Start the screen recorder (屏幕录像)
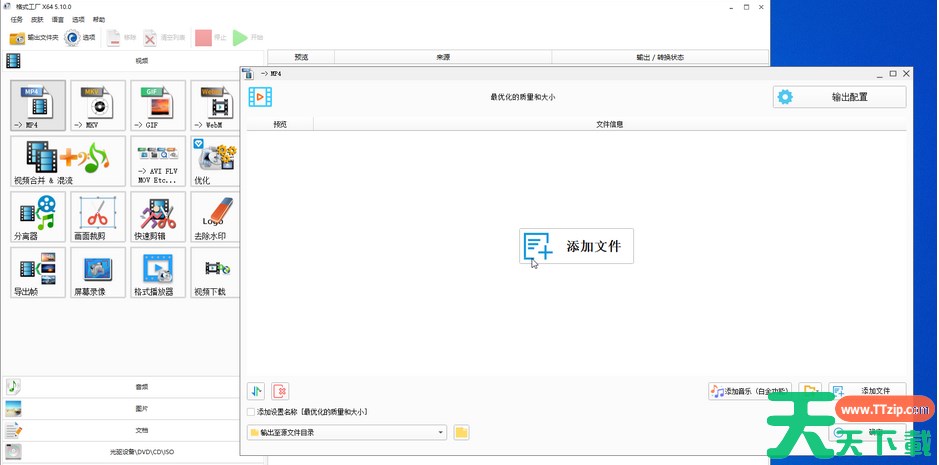939x465 pixels. tap(98, 272)
